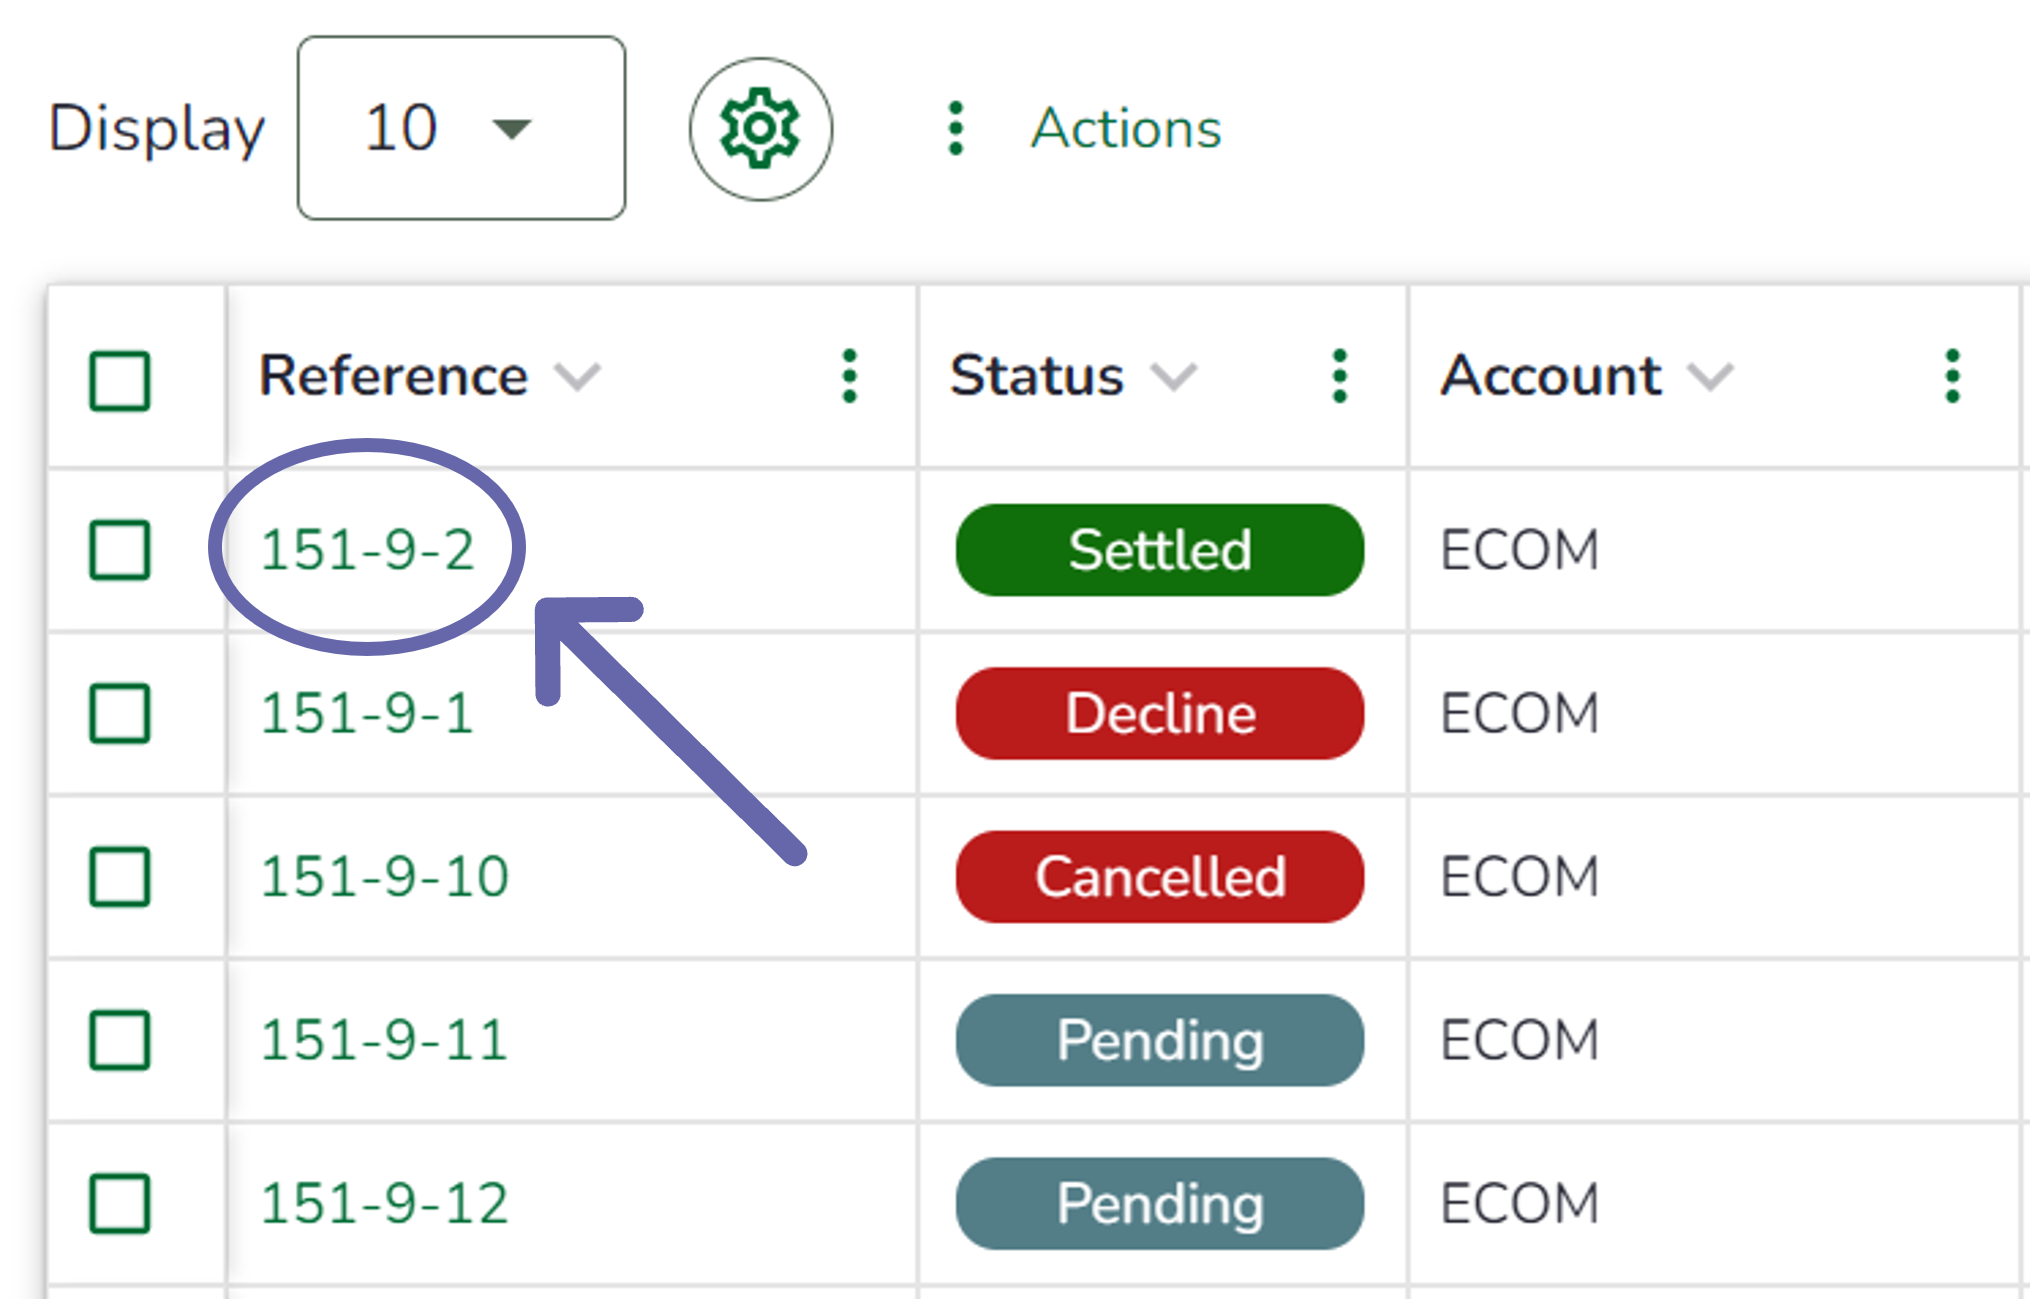The image size is (2030, 1299).
Task: Tick the checkbox for row 151-9-12
Action: (120, 1203)
